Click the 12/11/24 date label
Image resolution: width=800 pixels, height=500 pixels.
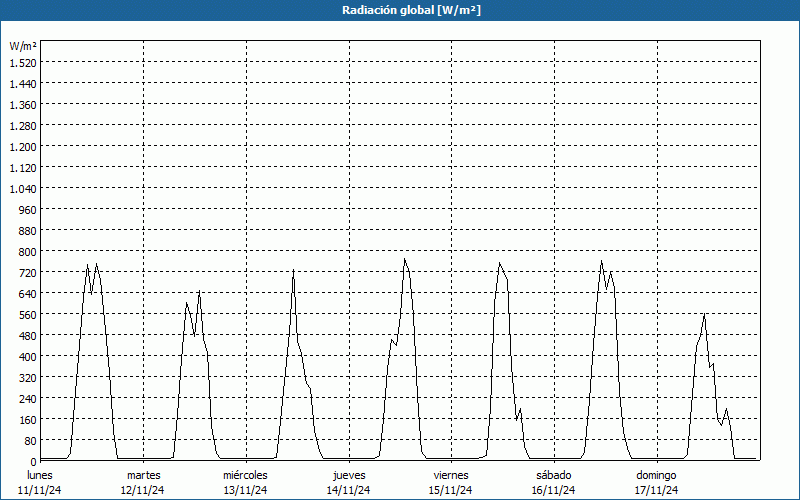click(143, 490)
